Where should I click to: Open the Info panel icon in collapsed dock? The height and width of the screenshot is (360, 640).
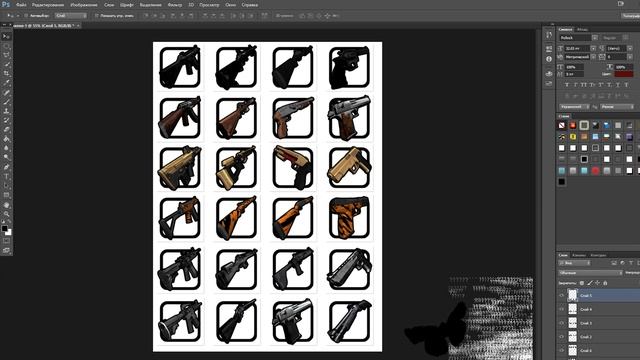pyautogui.click(x=549, y=59)
